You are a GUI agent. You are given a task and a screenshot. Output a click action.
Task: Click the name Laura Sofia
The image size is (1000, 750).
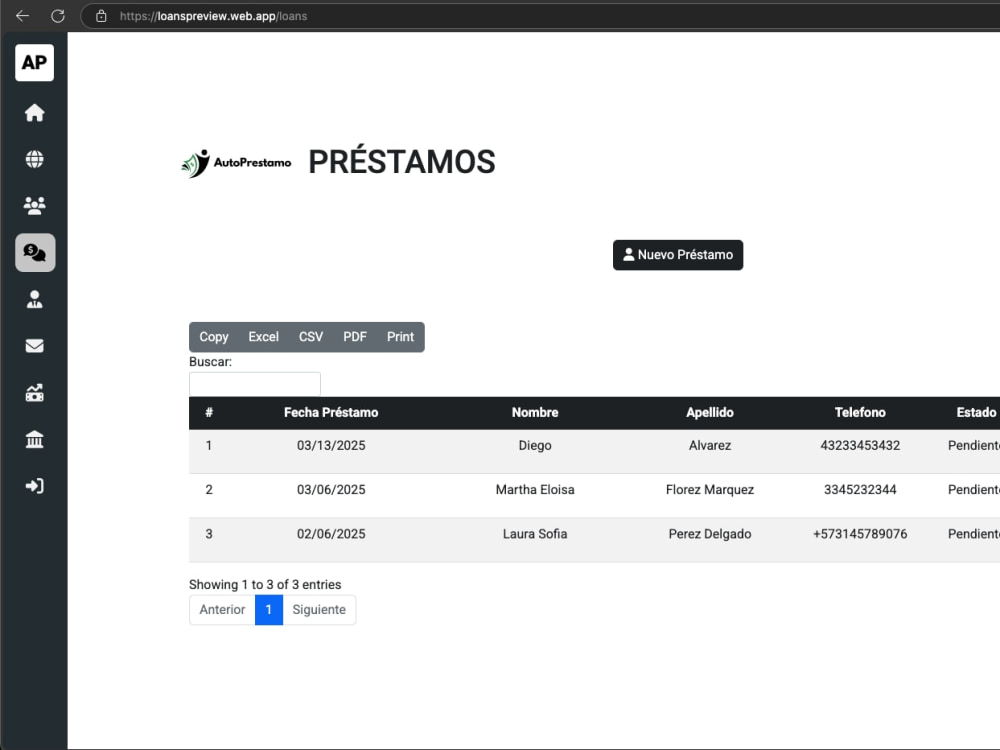(535, 534)
